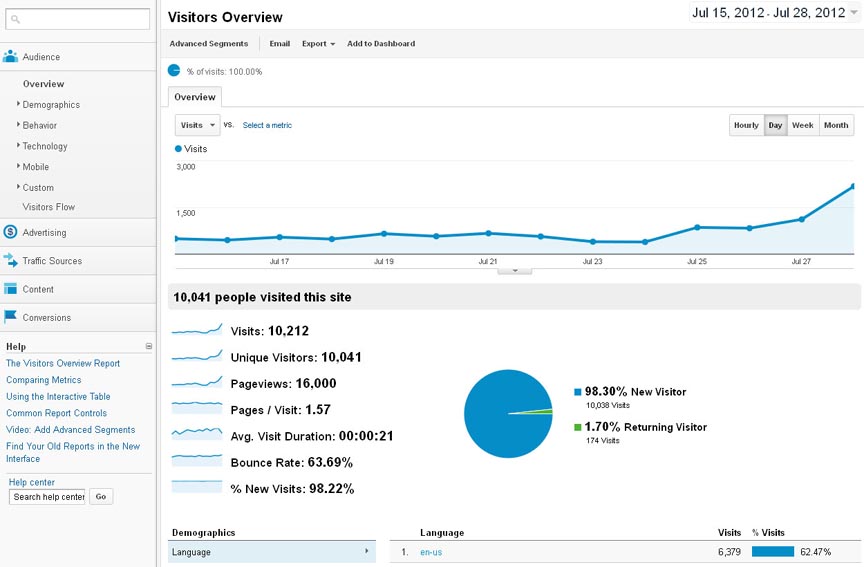Screen dimensions: 864x567
Task: Click Add to Dashboard
Action: point(381,44)
